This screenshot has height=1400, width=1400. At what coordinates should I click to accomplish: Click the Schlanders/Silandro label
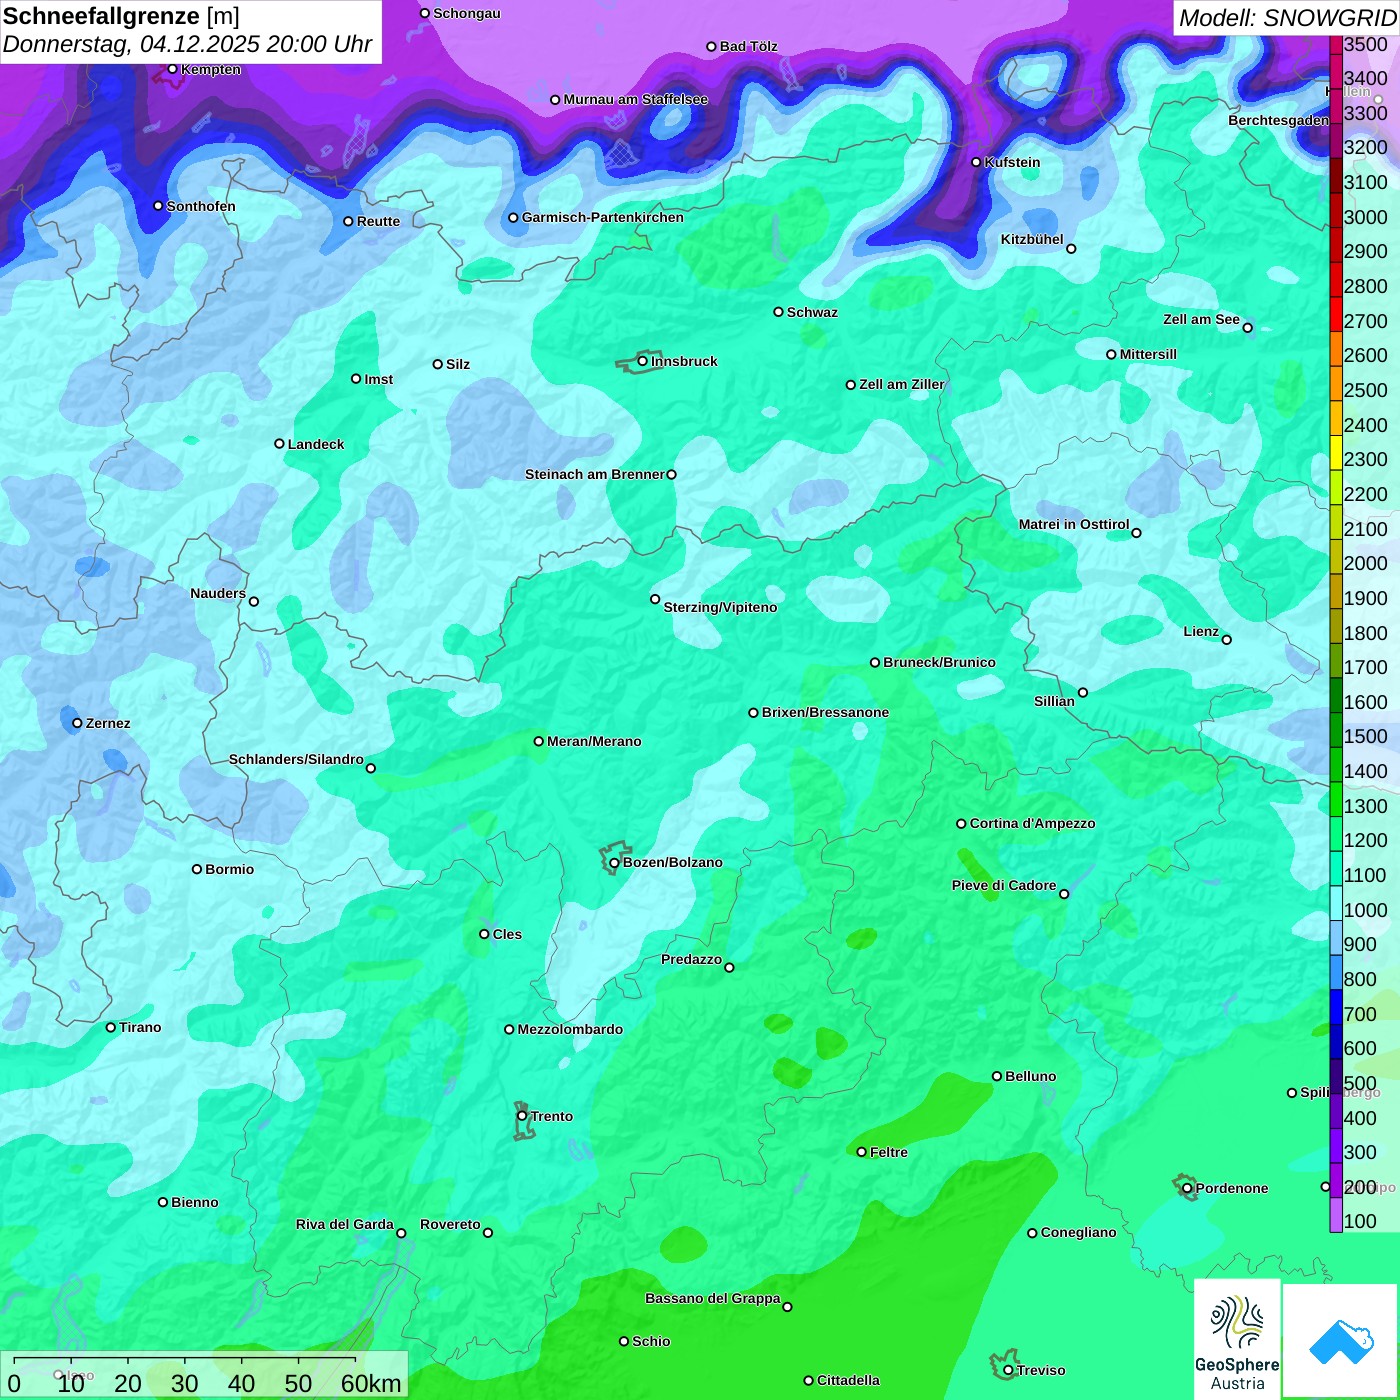point(296,759)
